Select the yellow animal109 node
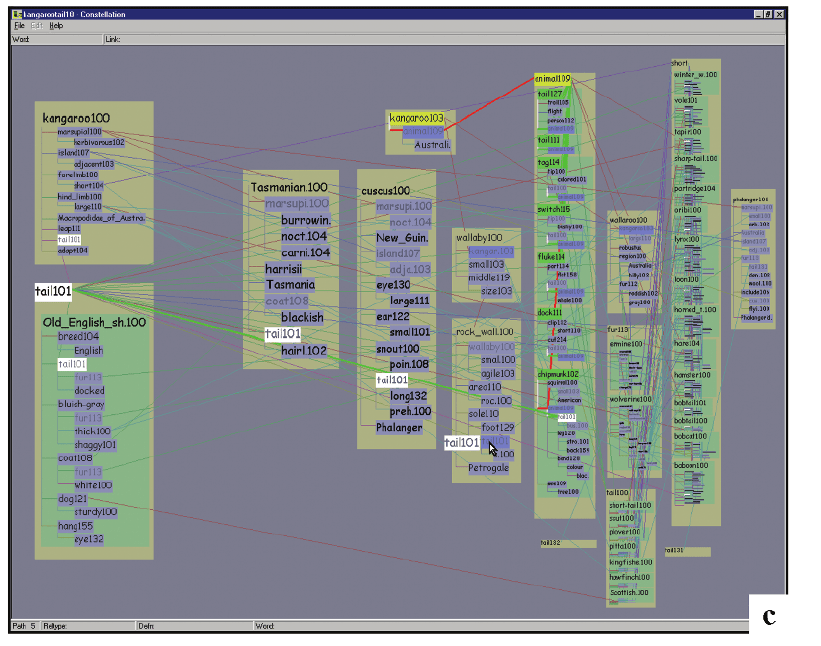821x646 pixels. click(553, 78)
